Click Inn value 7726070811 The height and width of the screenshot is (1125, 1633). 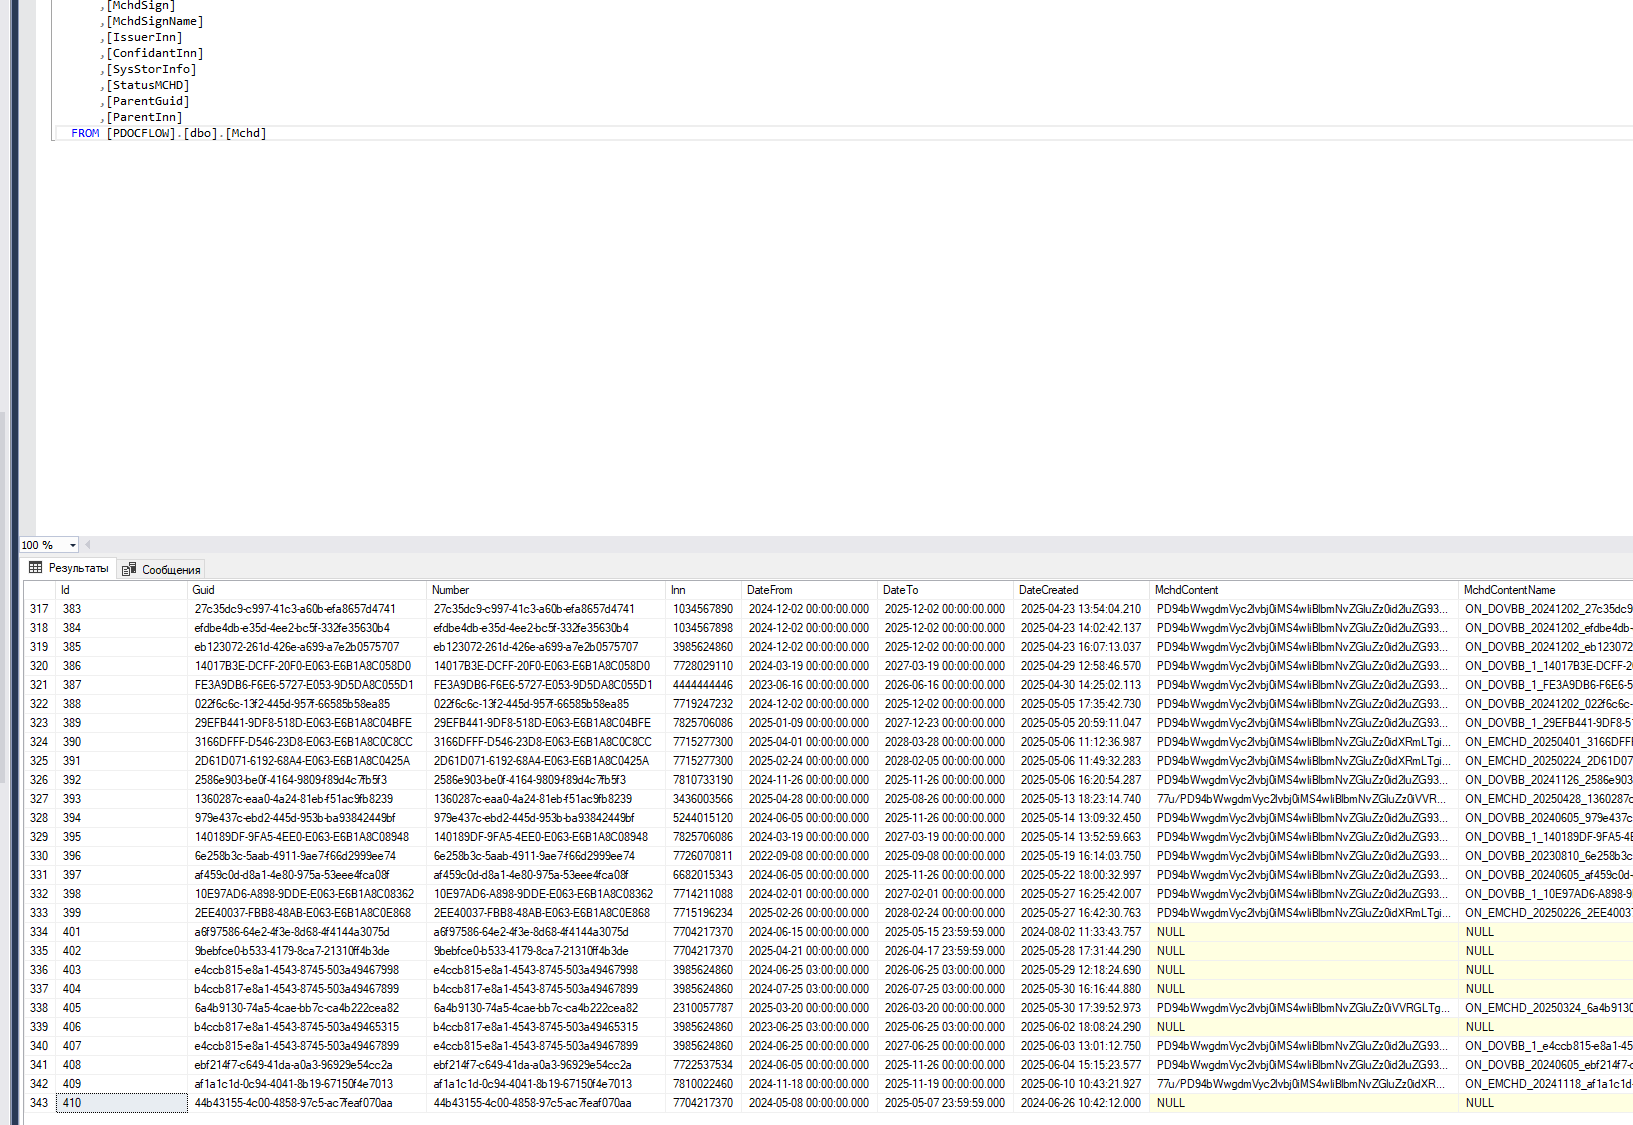(x=705, y=856)
